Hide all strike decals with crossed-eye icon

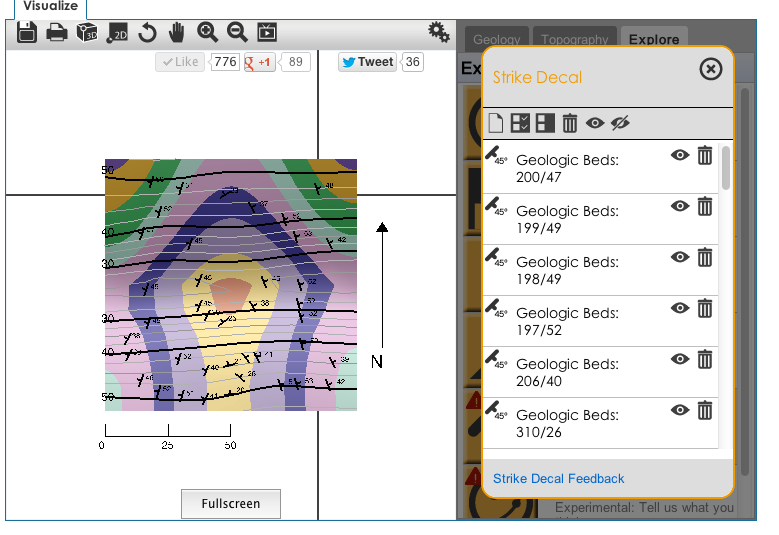tap(620, 123)
